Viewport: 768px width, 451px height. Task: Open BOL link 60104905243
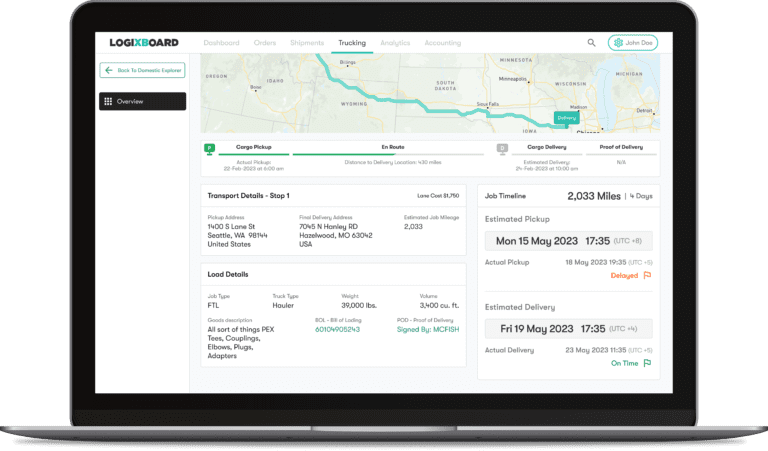pyautogui.click(x=337, y=330)
